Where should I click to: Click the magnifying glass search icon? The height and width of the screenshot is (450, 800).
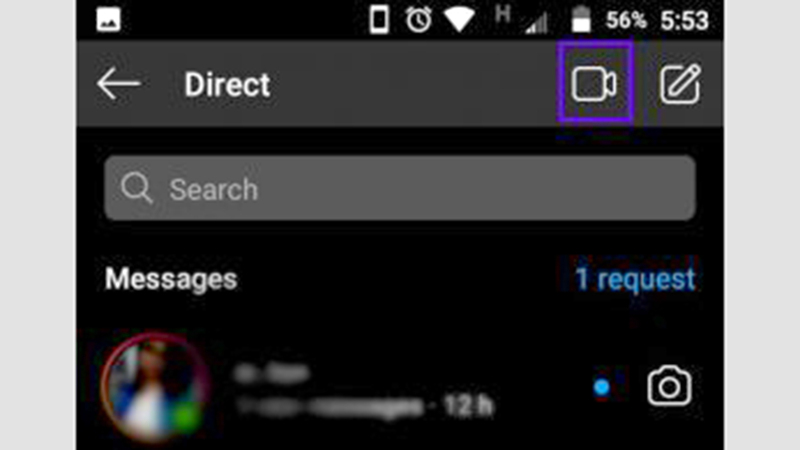tap(136, 188)
